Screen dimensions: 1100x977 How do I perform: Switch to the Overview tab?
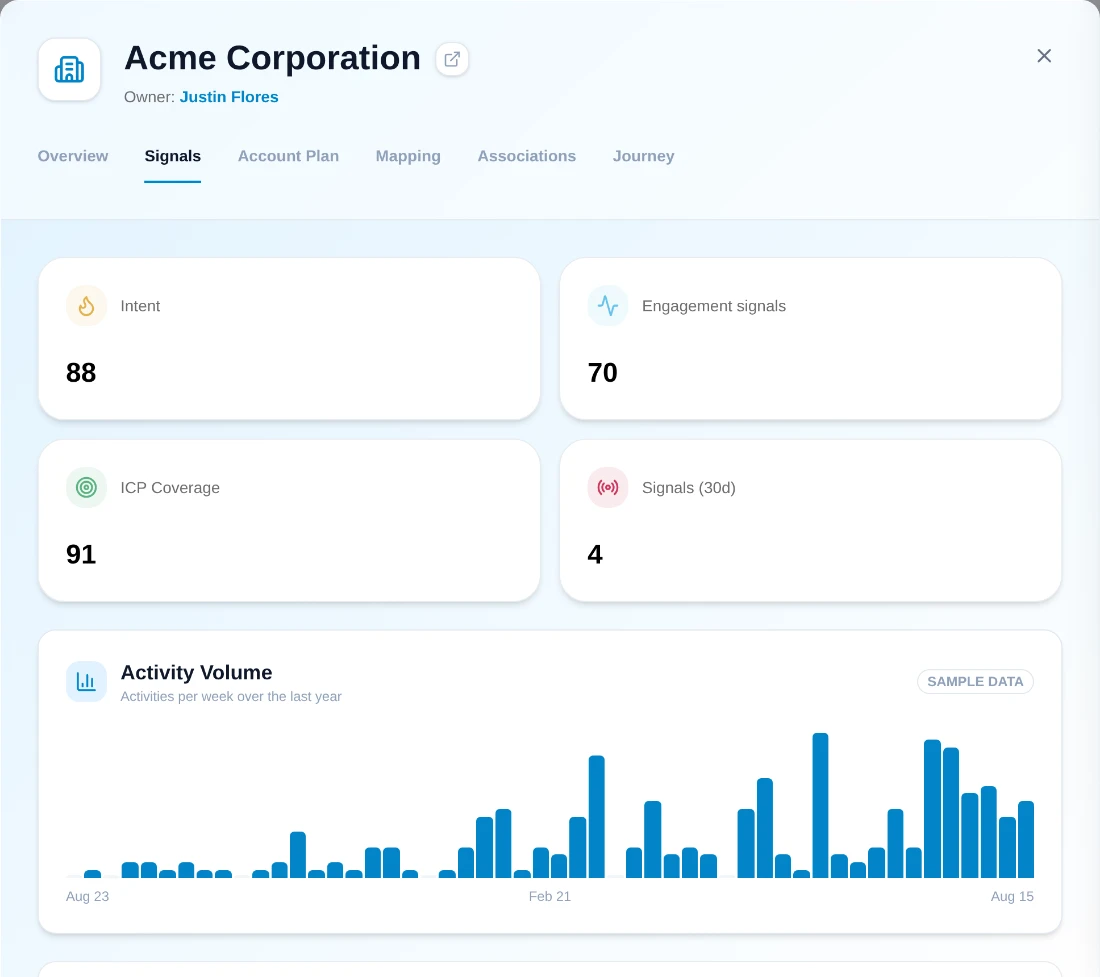(x=73, y=156)
